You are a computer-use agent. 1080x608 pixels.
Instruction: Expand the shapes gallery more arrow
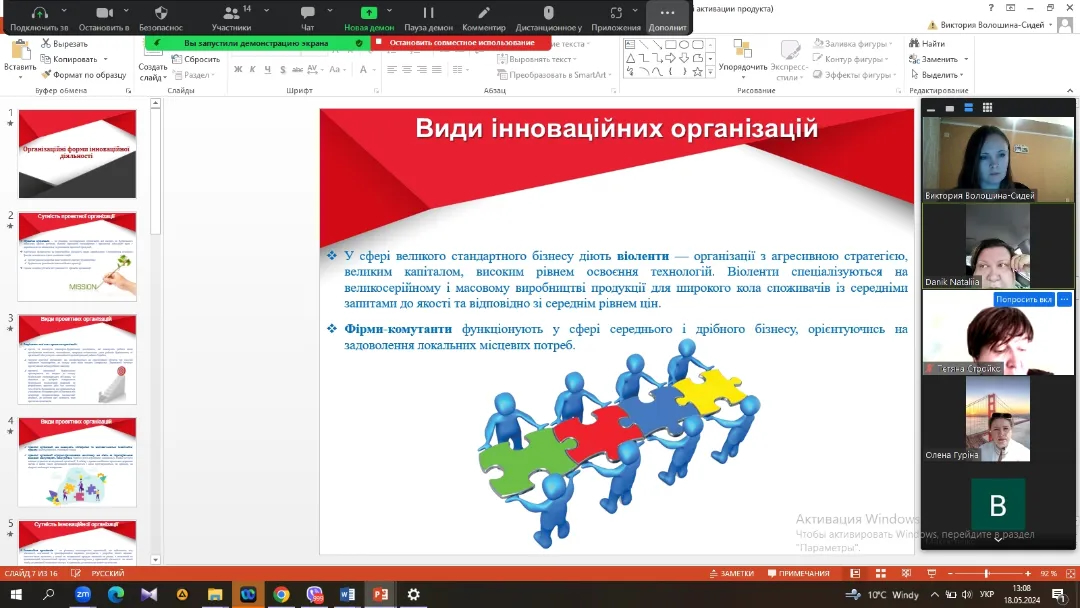[711, 72]
